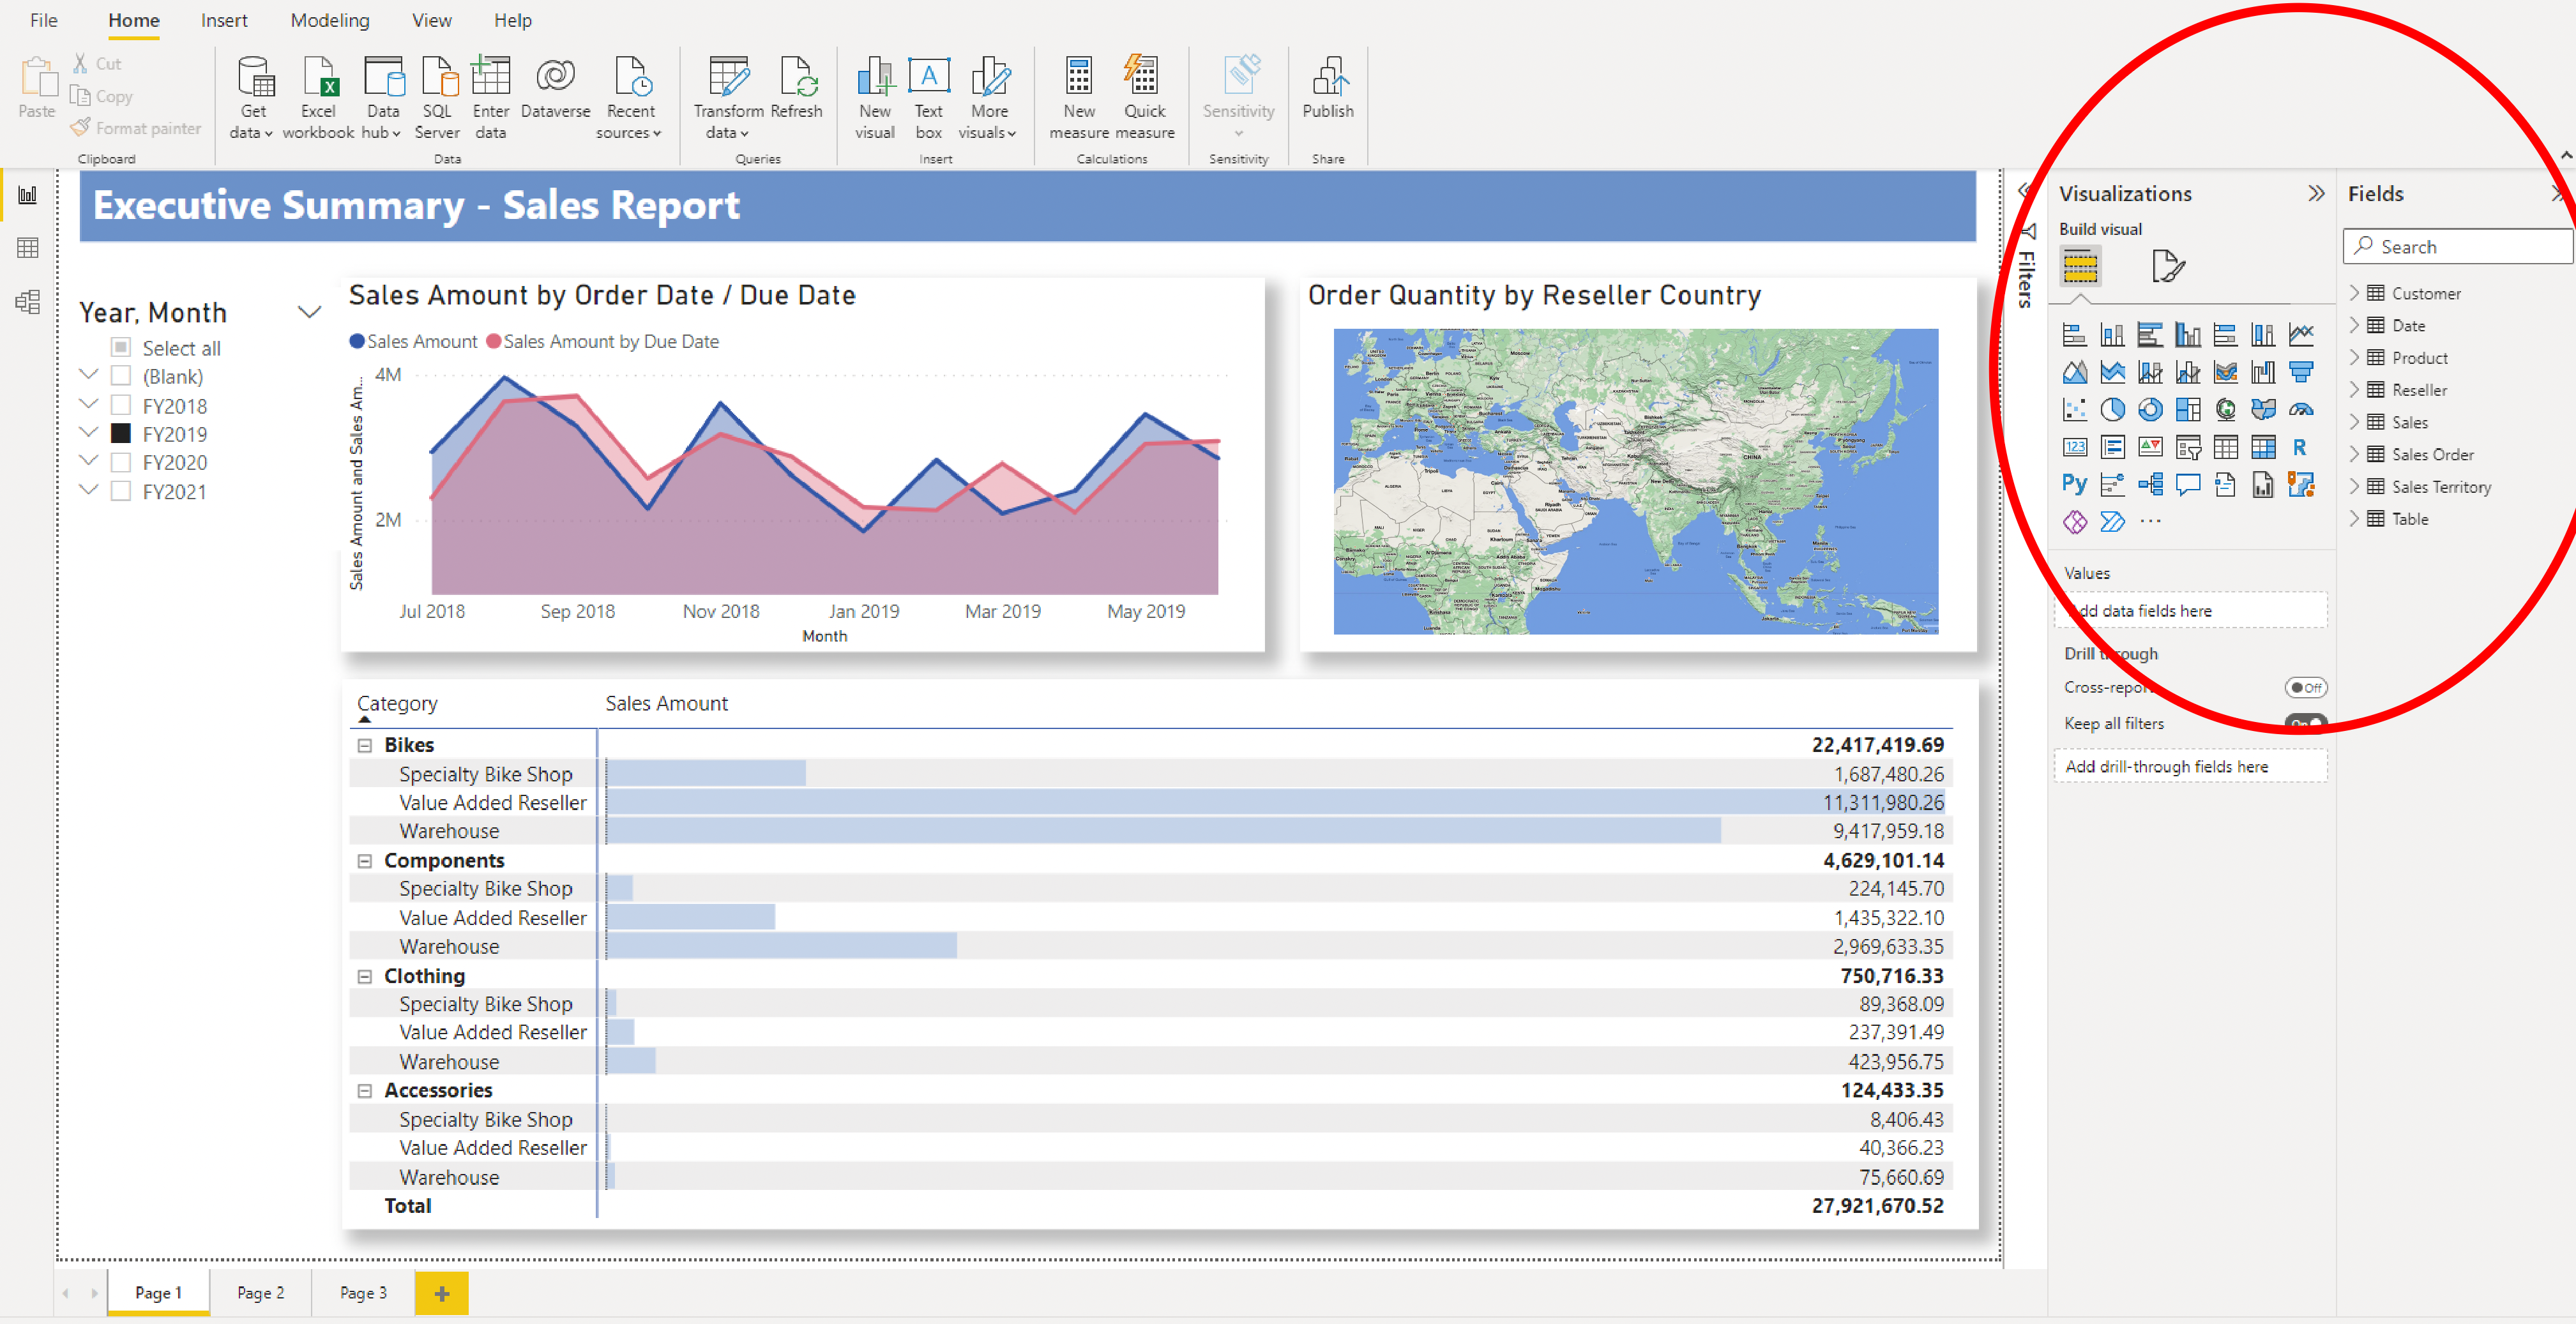Toggle the Cross-report switch

pyautogui.click(x=2305, y=688)
